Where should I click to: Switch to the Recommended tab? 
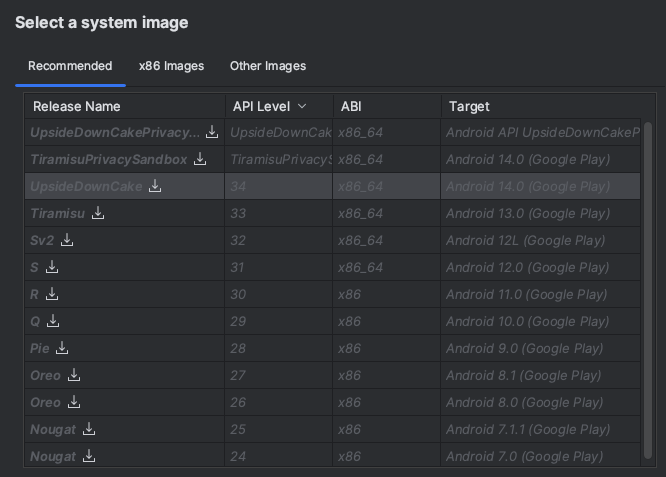70,66
